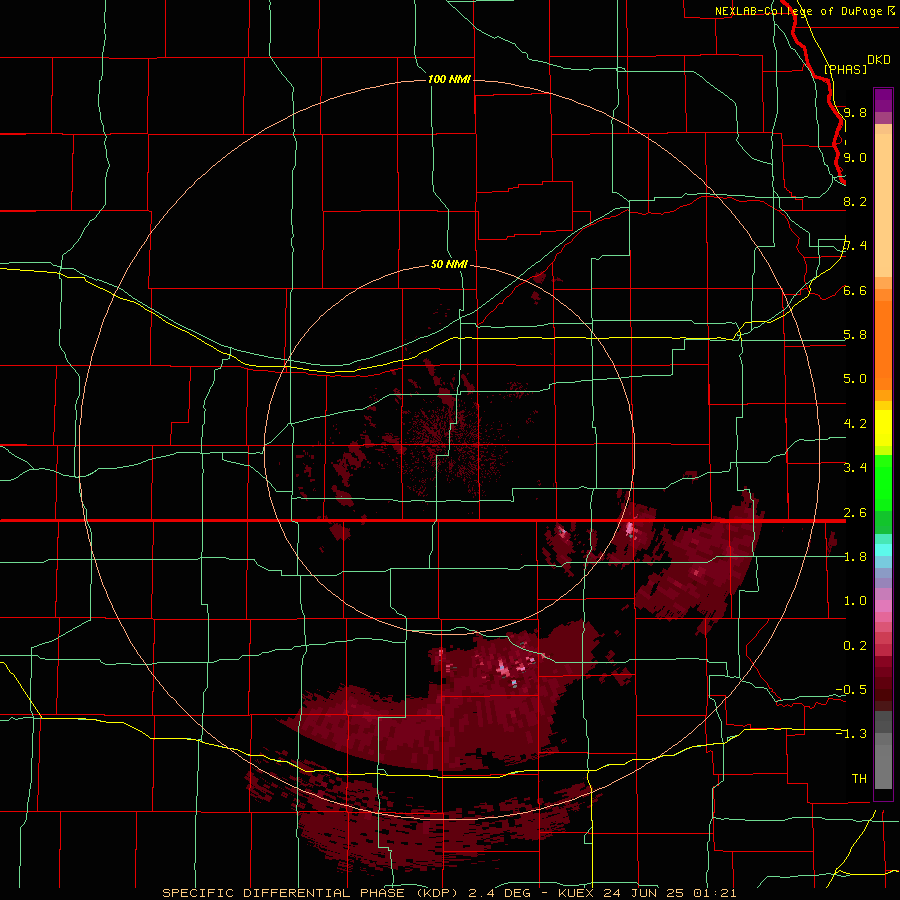Select the 0.2 value on the color scale
The height and width of the screenshot is (900, 900).
[855, 646]
